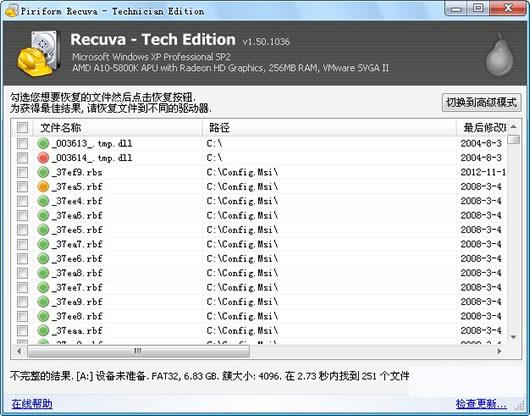Open the 检查更新... link
The height and width of the screenshot is (416, 530).
[481, 403]
